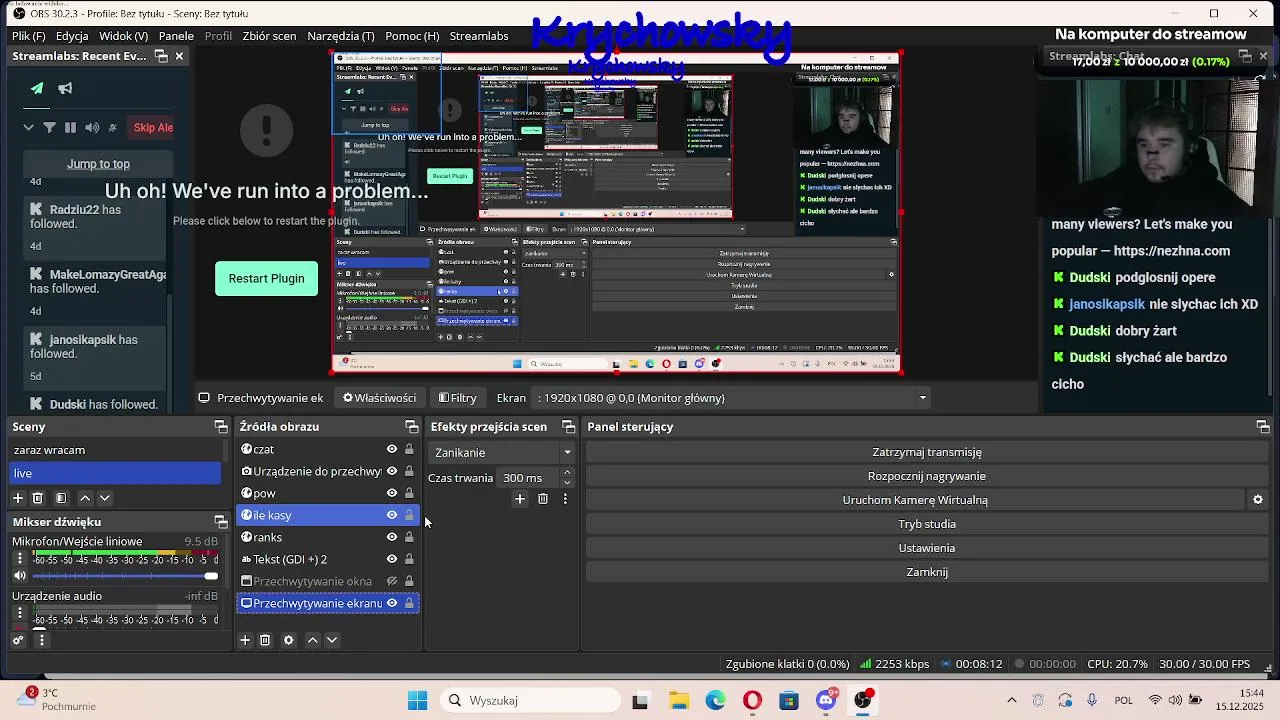1280x720 pixels.
Task: Open the Zbiór scen menu
Action: (269, 36)
